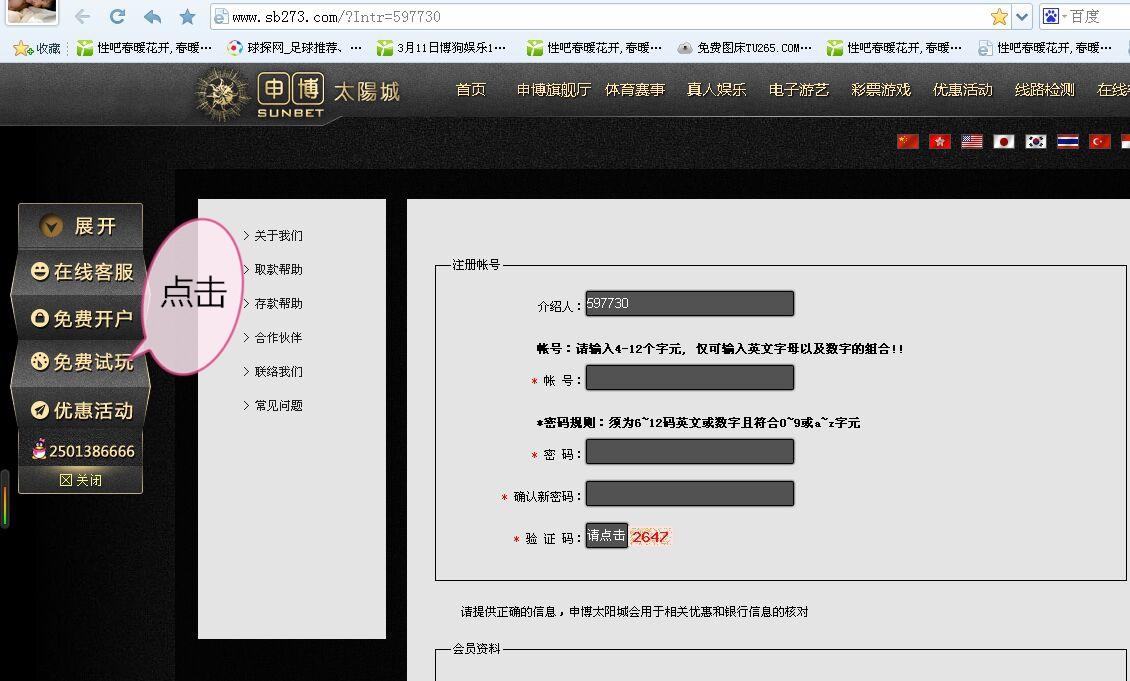Image resolution: width=1130 pixels, height=681 pixels.
Task: Open 优惠活动 nav item in top bar
Action: [x=962, y=89]
